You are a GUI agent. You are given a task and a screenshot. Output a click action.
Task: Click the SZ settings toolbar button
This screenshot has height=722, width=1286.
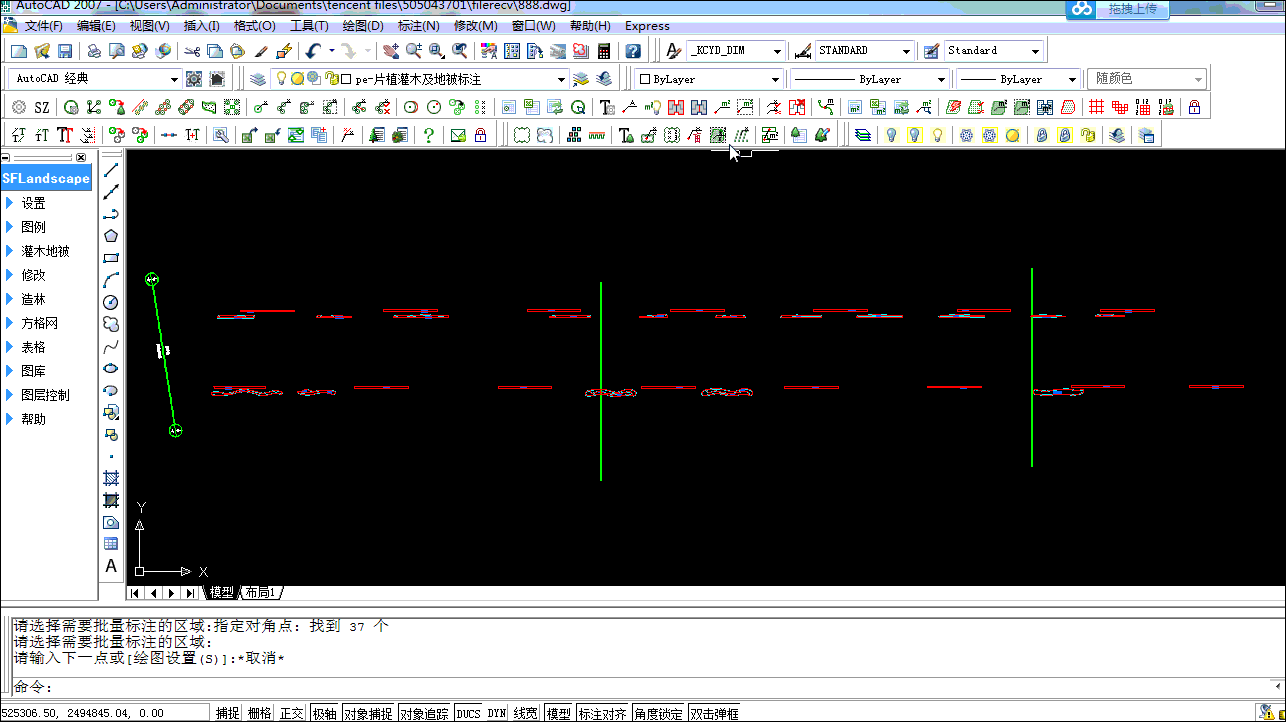pyautogui.click(x=41, y=107)
